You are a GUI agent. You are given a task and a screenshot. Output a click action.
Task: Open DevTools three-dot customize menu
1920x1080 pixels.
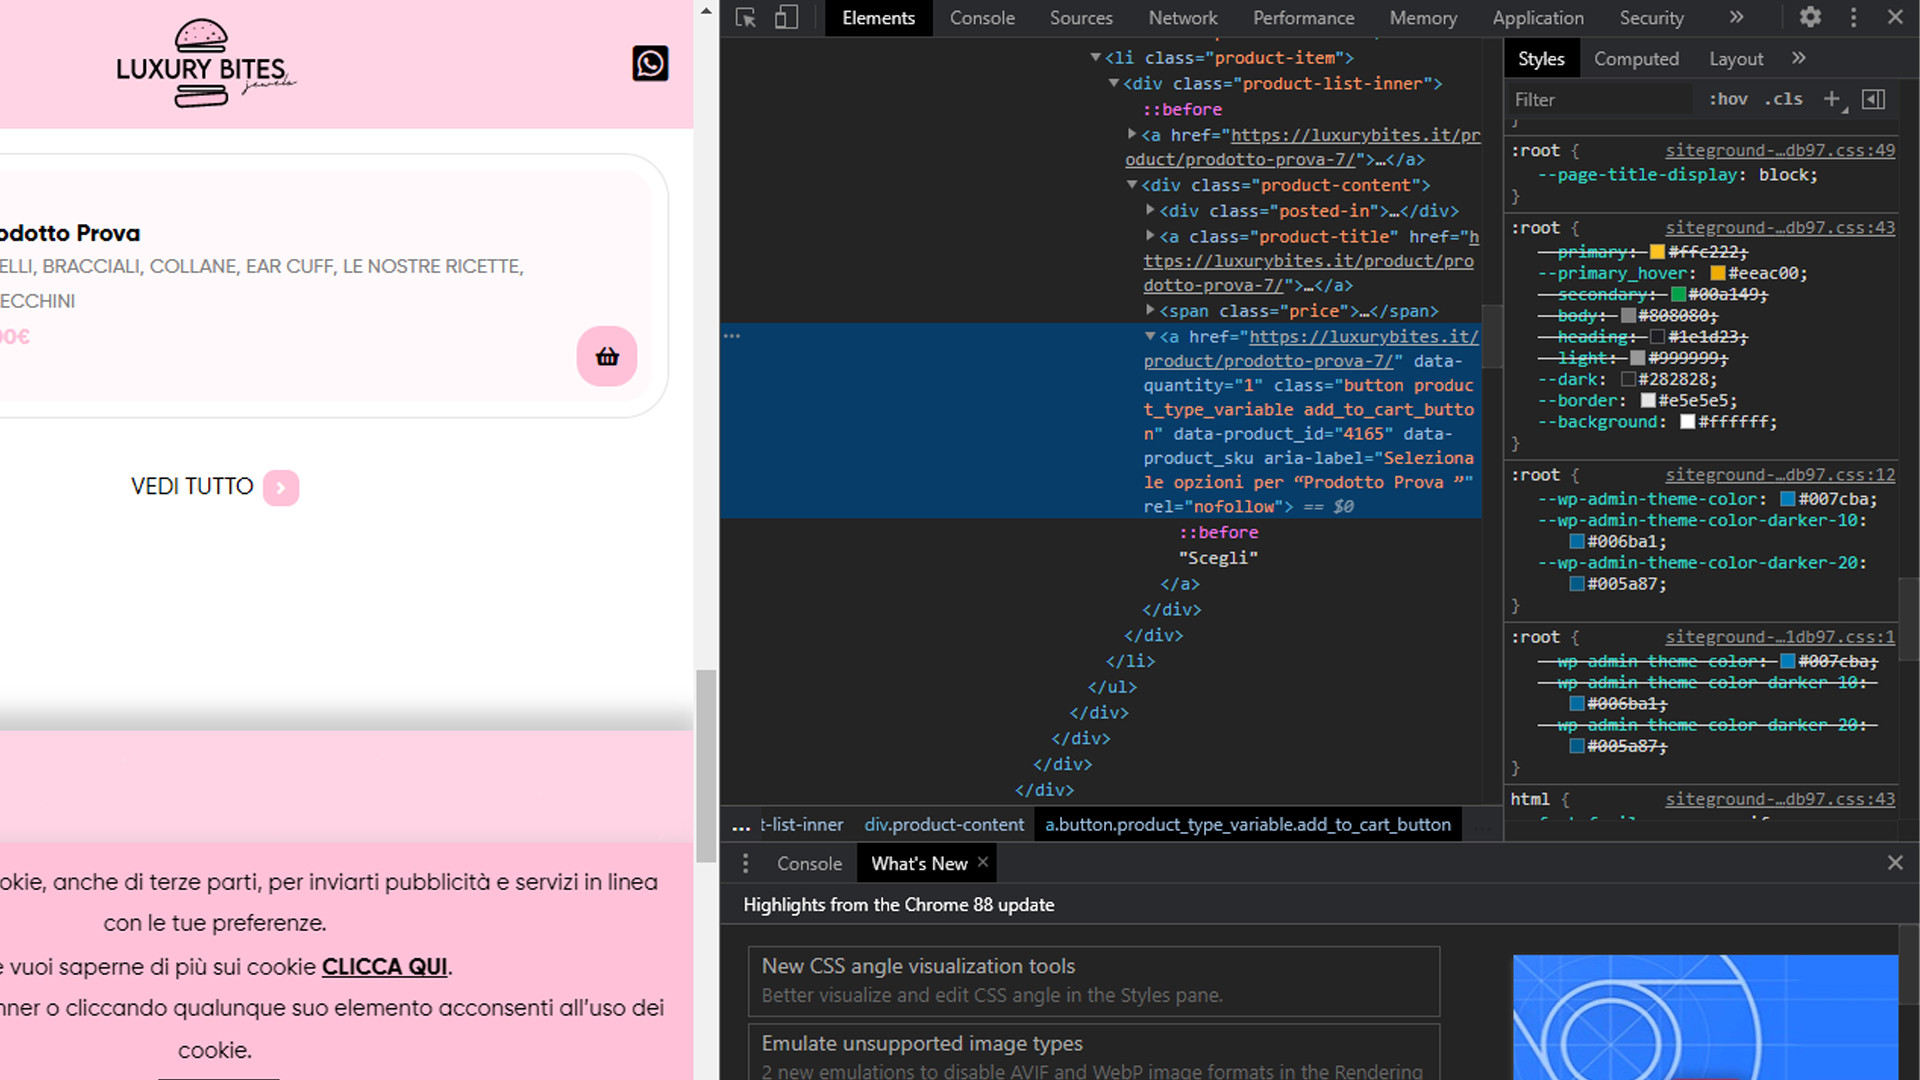1853,18
